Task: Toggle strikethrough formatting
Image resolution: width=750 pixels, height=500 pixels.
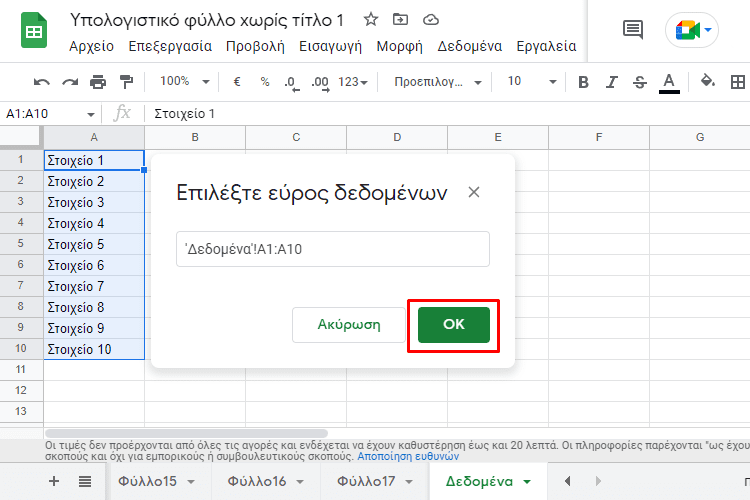Action: pyautogui.click(x=640, y=82)
